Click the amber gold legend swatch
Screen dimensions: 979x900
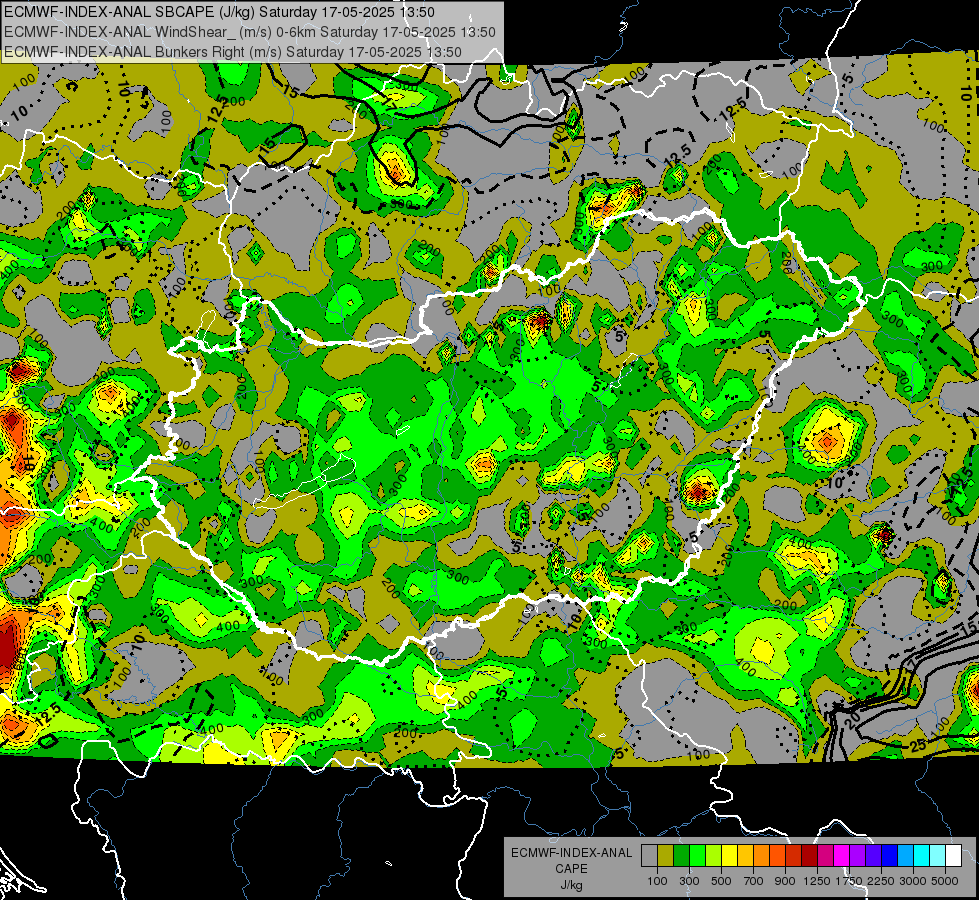[x=745, y=856]
